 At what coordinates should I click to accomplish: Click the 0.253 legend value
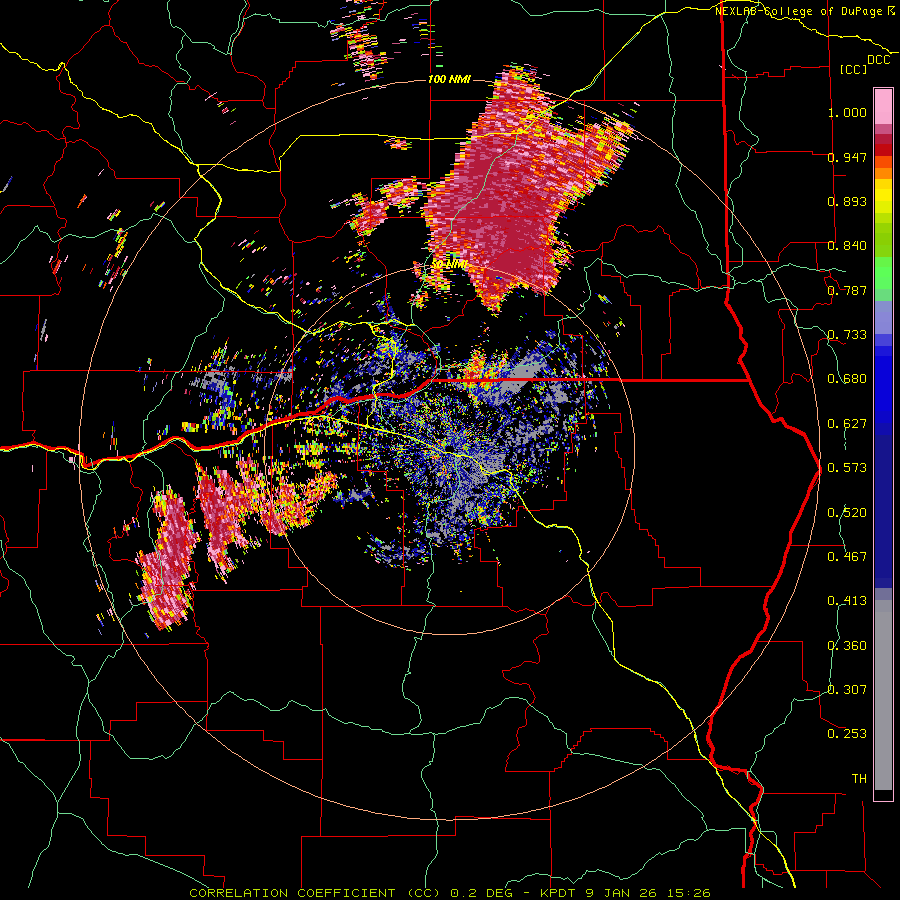click(847, 734)
